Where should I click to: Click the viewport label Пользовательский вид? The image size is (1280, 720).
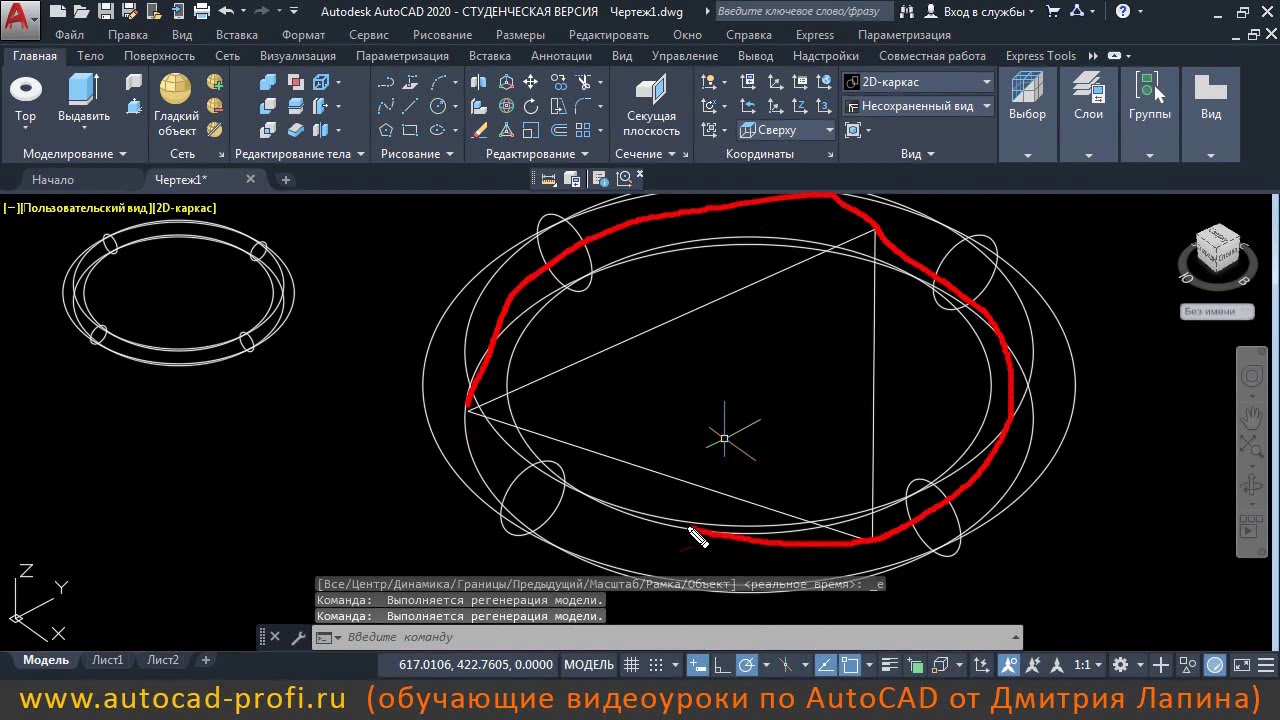pyautogui.click(x=85, y=208)
